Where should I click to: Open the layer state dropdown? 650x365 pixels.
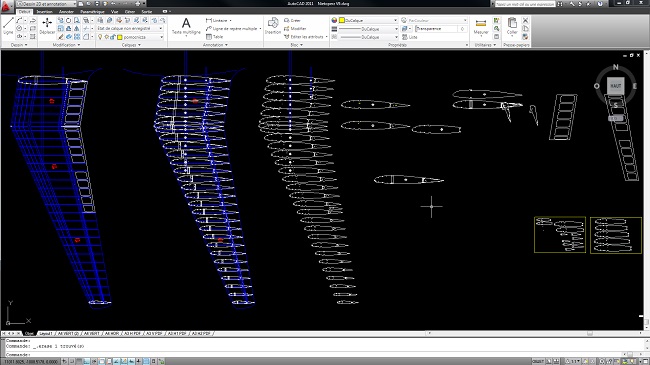pyautogui.click(x=130, y=28)
